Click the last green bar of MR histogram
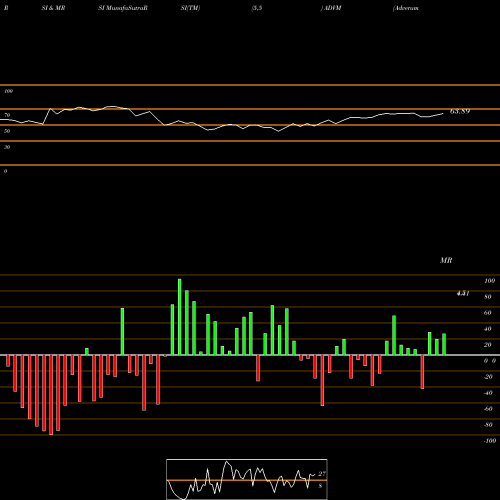Screen dimensions: 500x500 pyautogui.click(x=444, y=344)
